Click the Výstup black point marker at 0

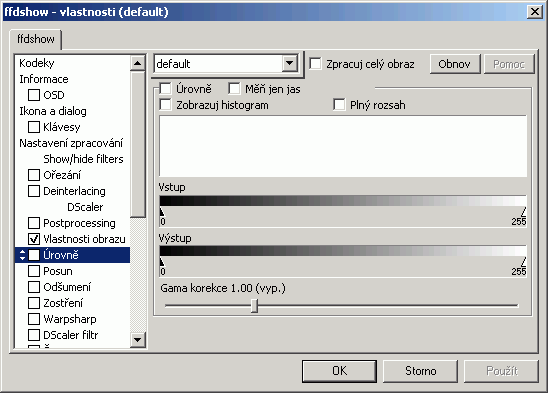tap(162, 262)
